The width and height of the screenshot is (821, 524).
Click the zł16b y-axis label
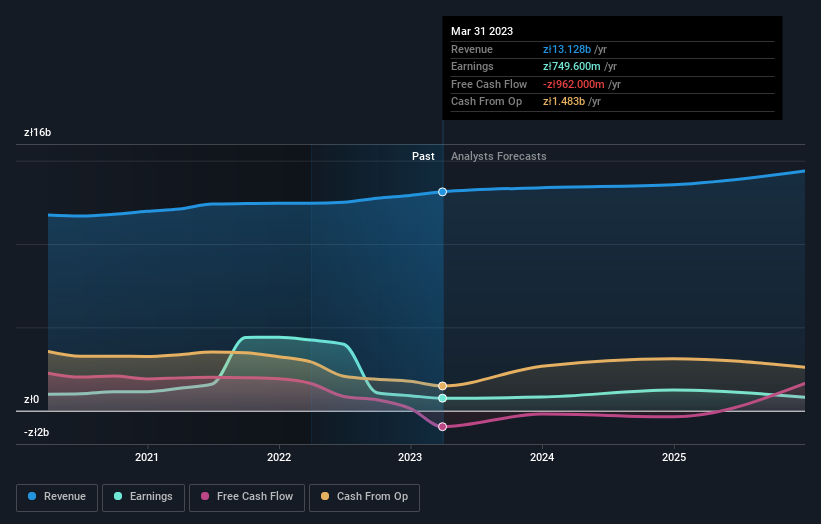coord(38,132)
